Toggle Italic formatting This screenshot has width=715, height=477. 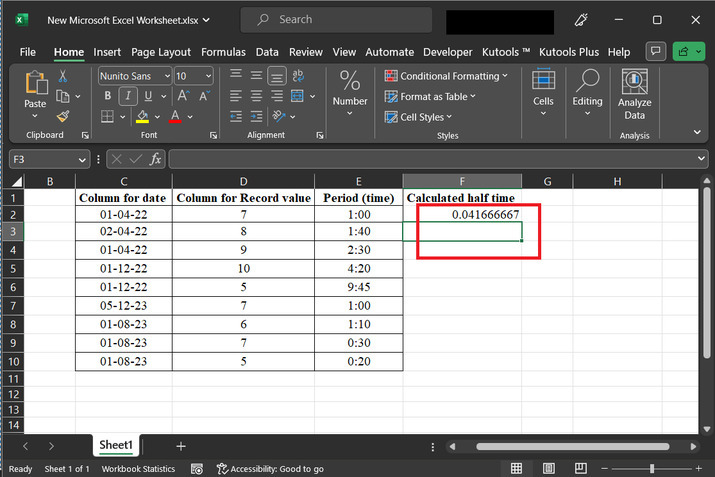(x=128, y=96)
